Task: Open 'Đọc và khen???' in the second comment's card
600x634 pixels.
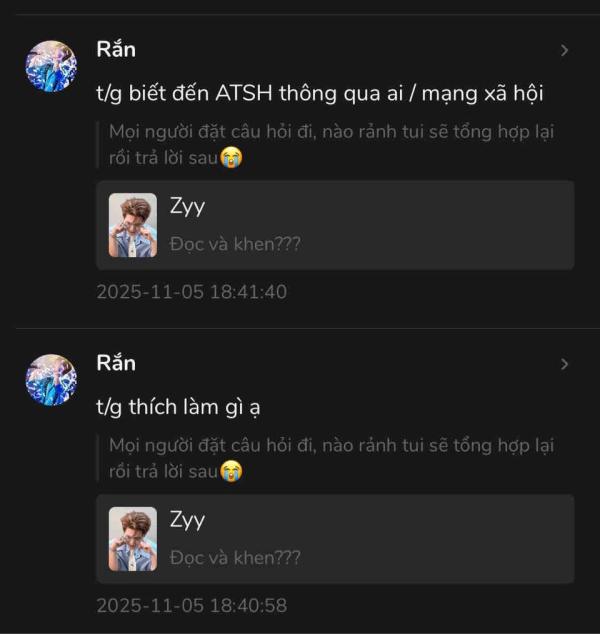Action: [x=235, y=558]
